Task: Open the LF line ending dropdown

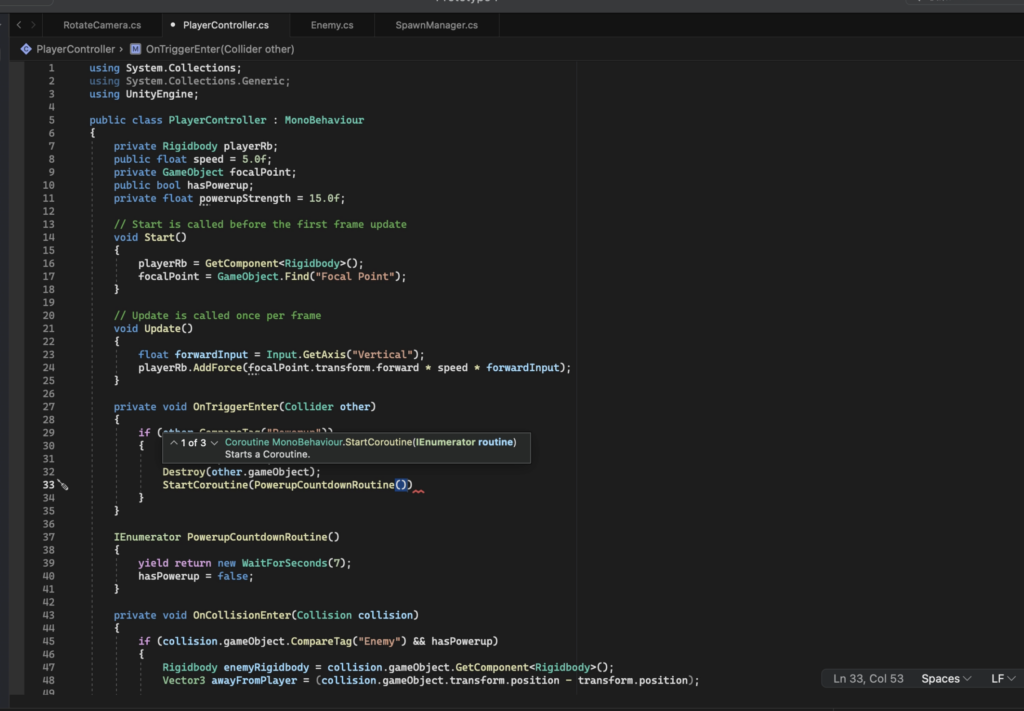Action: tap(1001, 678)
